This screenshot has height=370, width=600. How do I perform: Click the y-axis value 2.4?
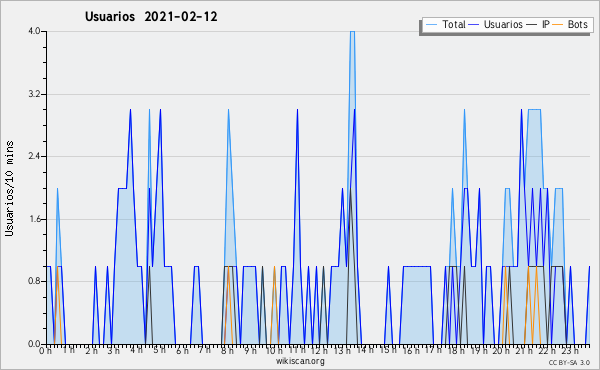34,156
